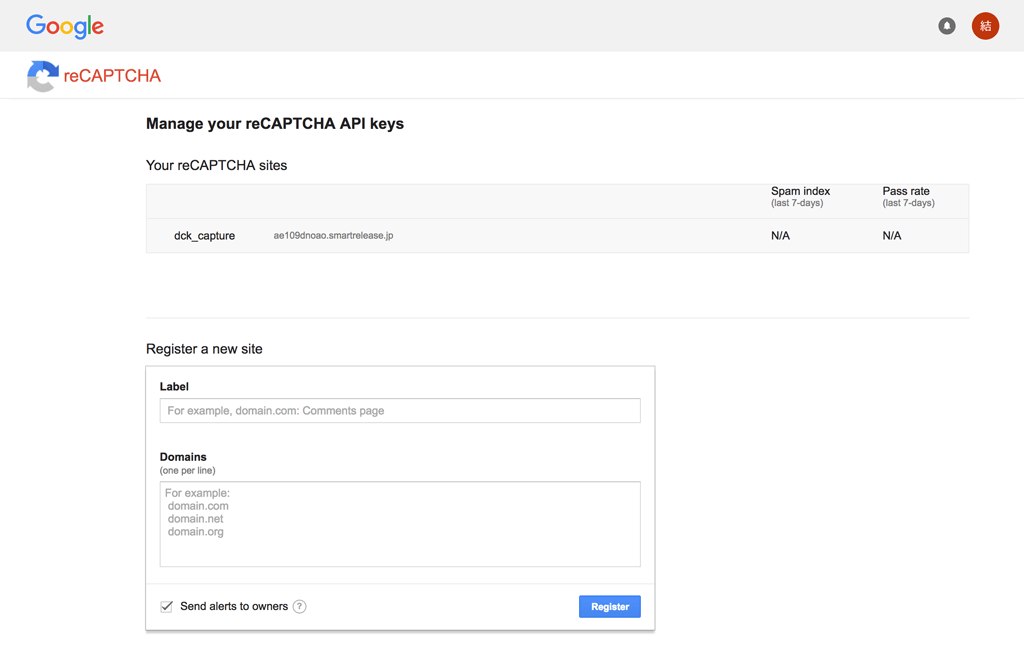Click the reCAPTCHA title text
Viewport: 1024px width, 669px height.
pos(112,76)
